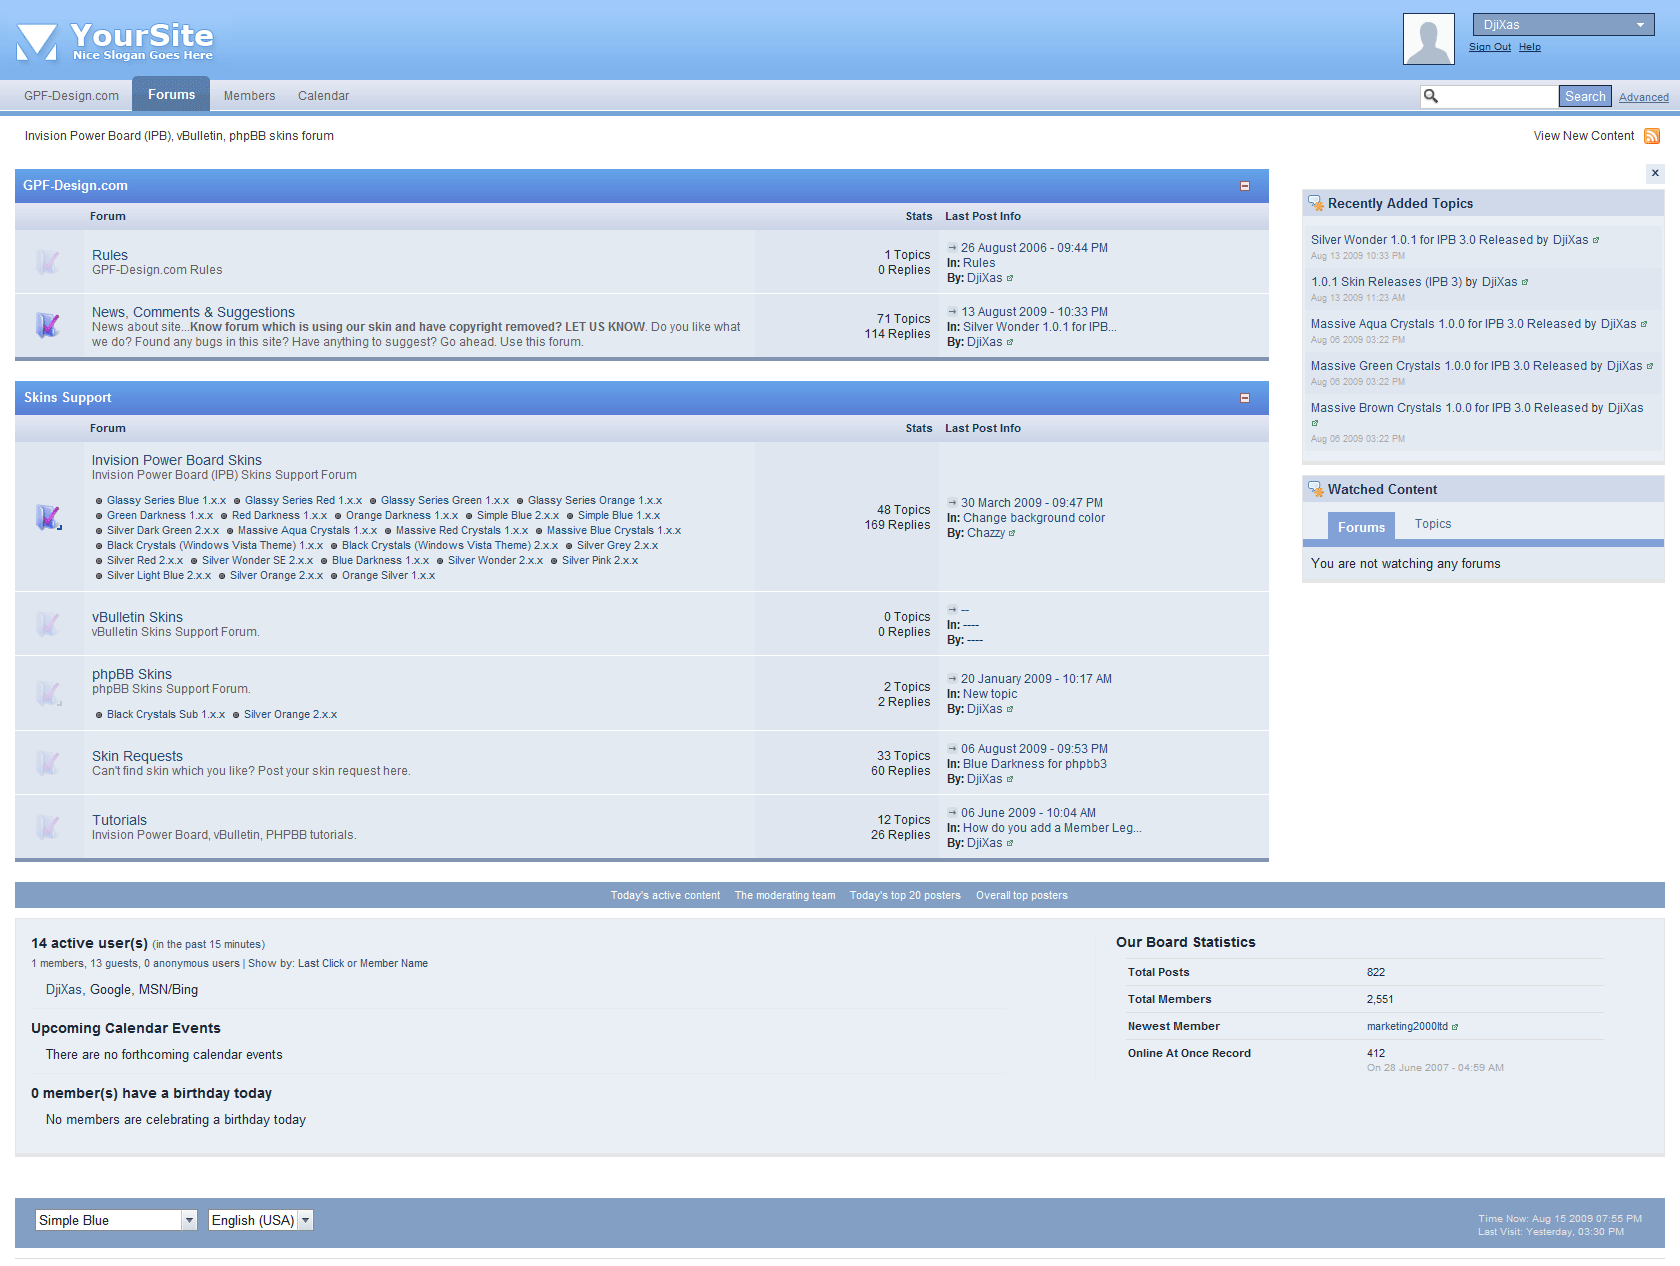The image size is (1680, 1266).
Task: Open the GPF-Design.com nav tab
Action: [71, 96]
